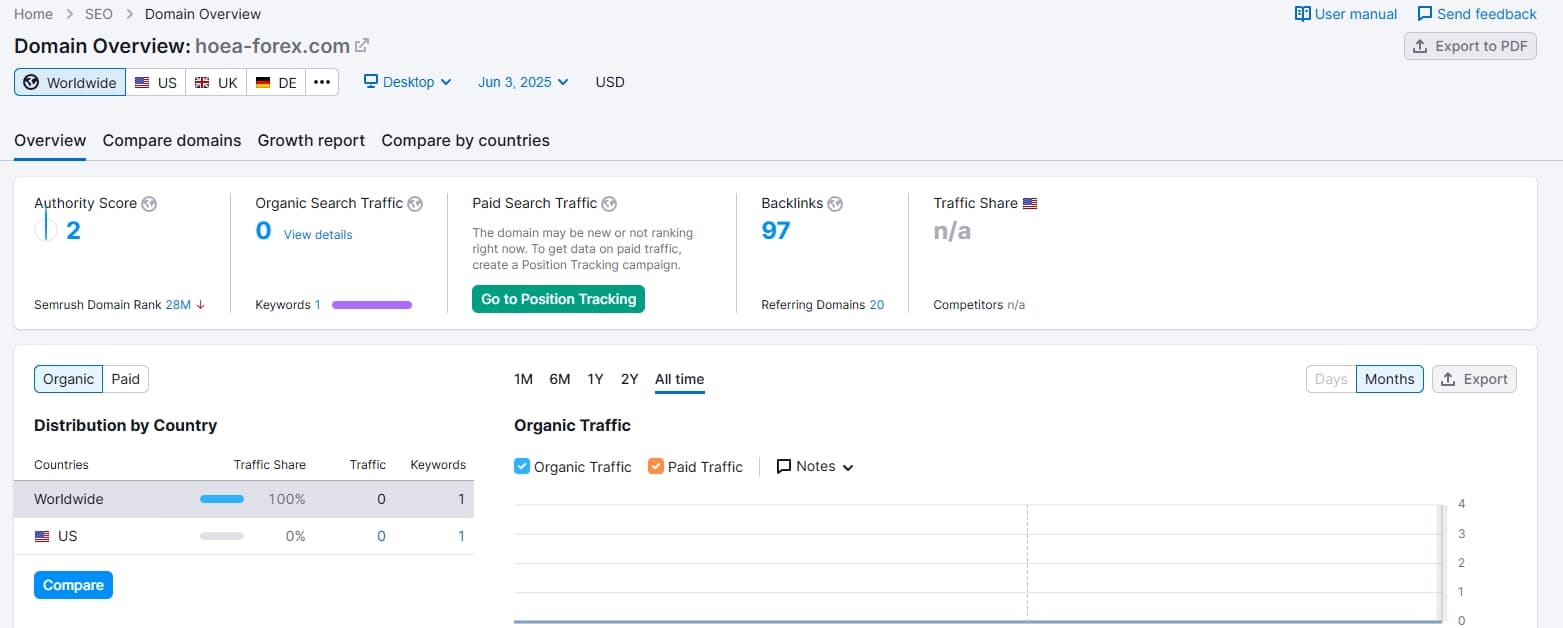
Task: Click the US row Traffic value 0
Action: pos(381,536)
